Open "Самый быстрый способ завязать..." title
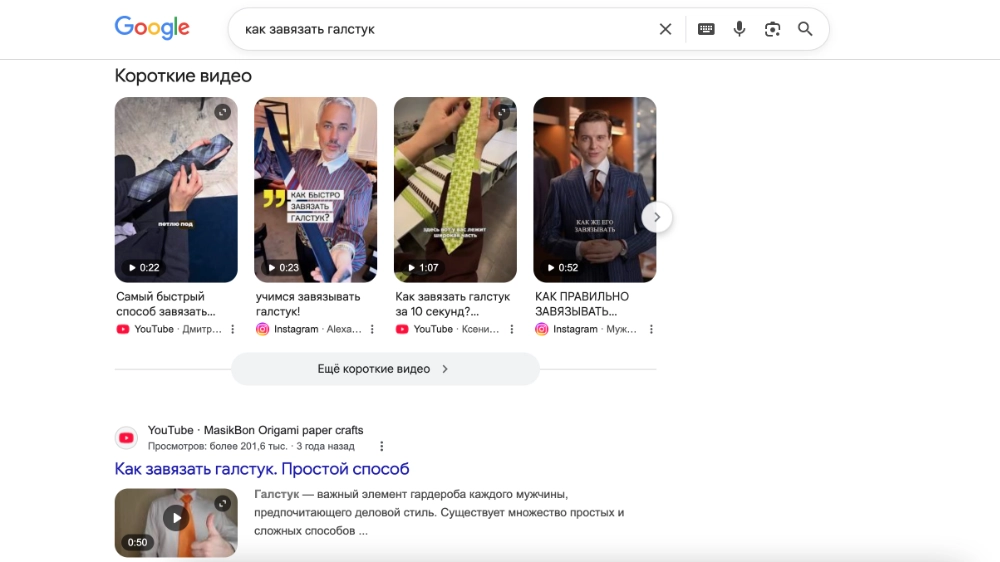This screenshot has height=562, width=1000. click(x=166, y=304)
